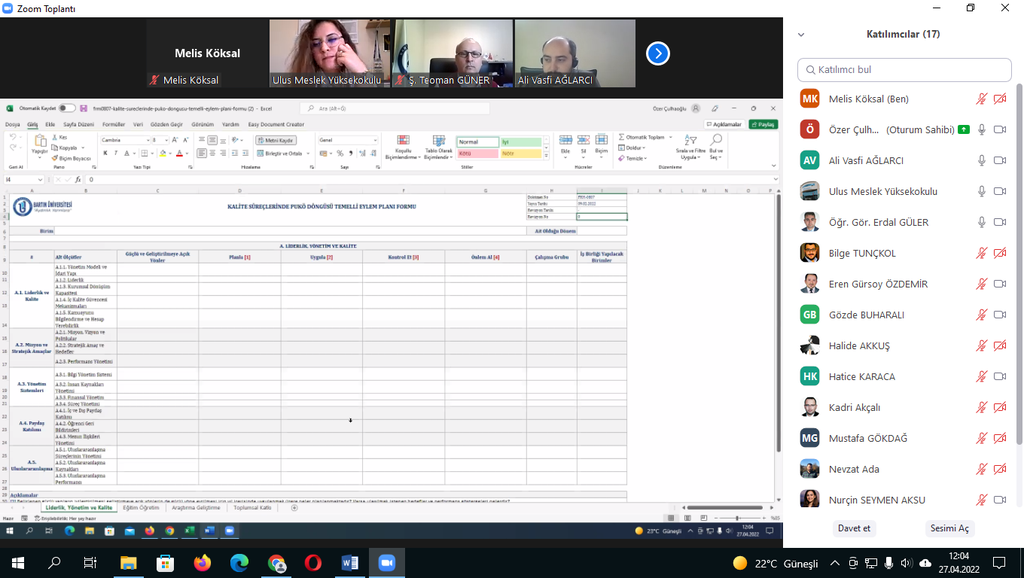Click Ali Vasfi AĞLARCI's camera icon
Image resolution: width=1024 pixels, height=578 pixels.
(x=1000, y=161)
